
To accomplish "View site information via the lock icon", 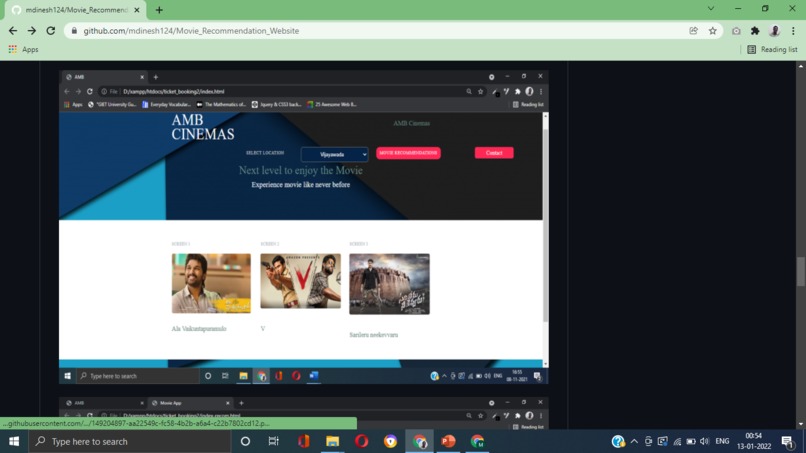I will 75,31.
